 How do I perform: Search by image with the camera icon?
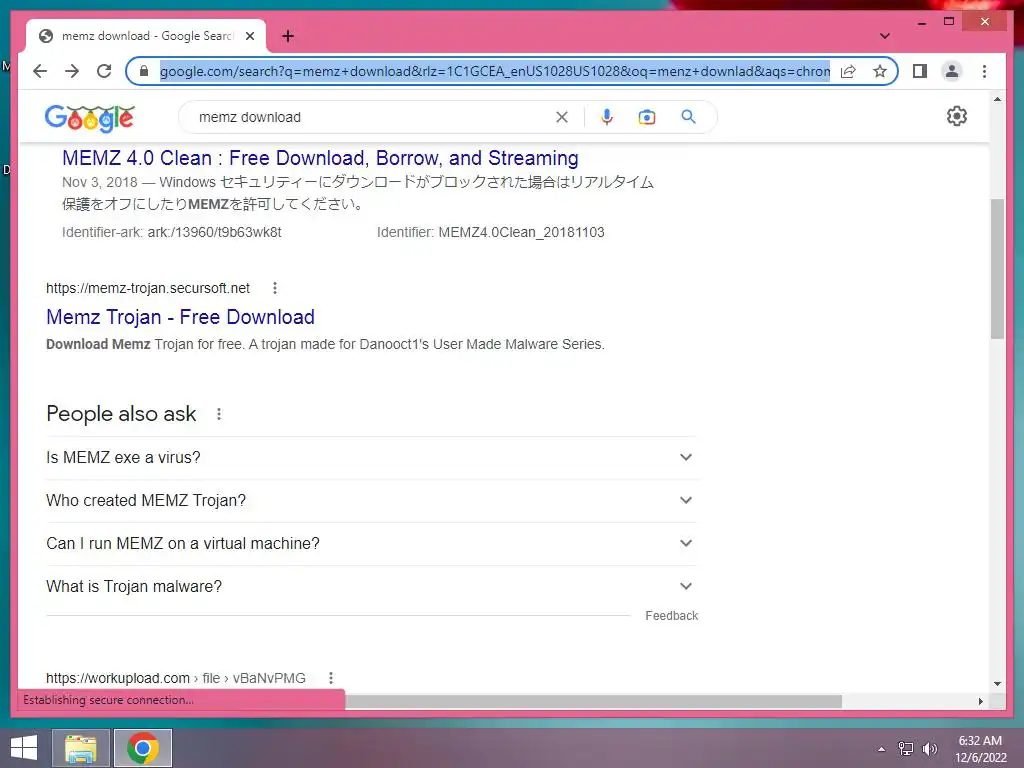click(x=647, y=117)
